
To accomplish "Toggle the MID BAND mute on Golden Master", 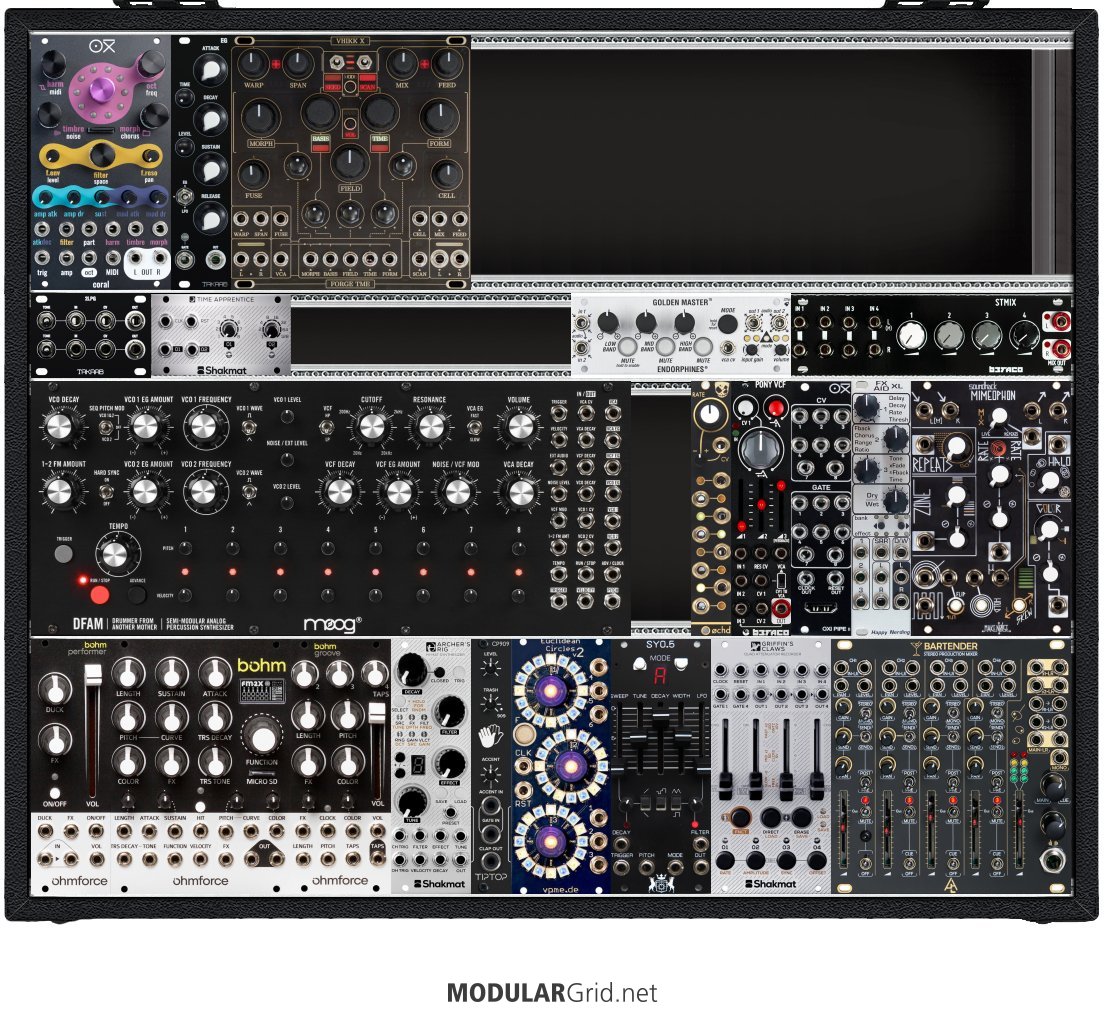I will pos(665,346).
